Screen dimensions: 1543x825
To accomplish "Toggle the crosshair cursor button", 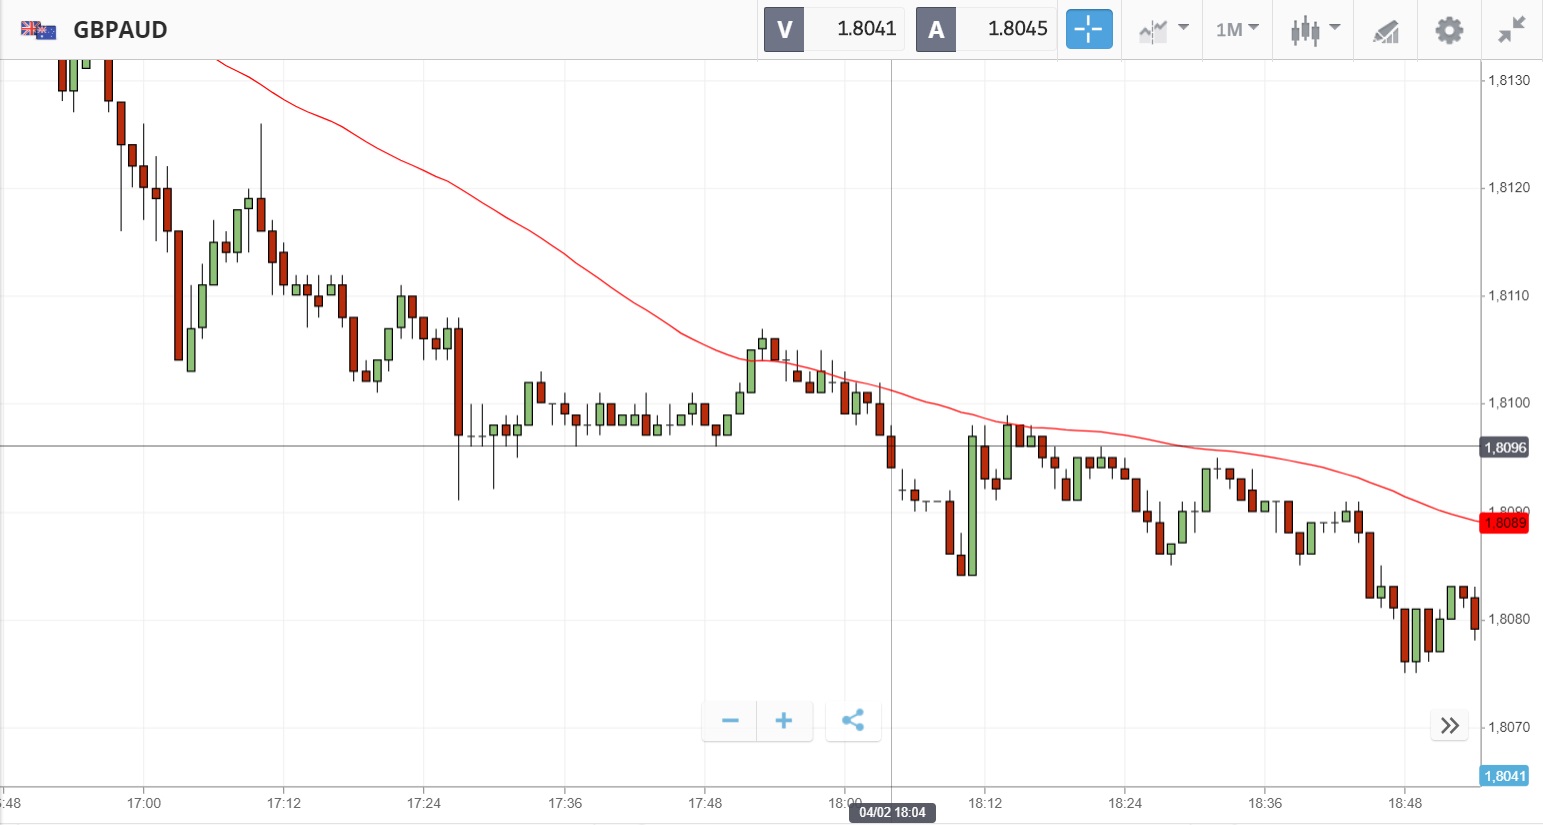I will [x=1088, y=29].
